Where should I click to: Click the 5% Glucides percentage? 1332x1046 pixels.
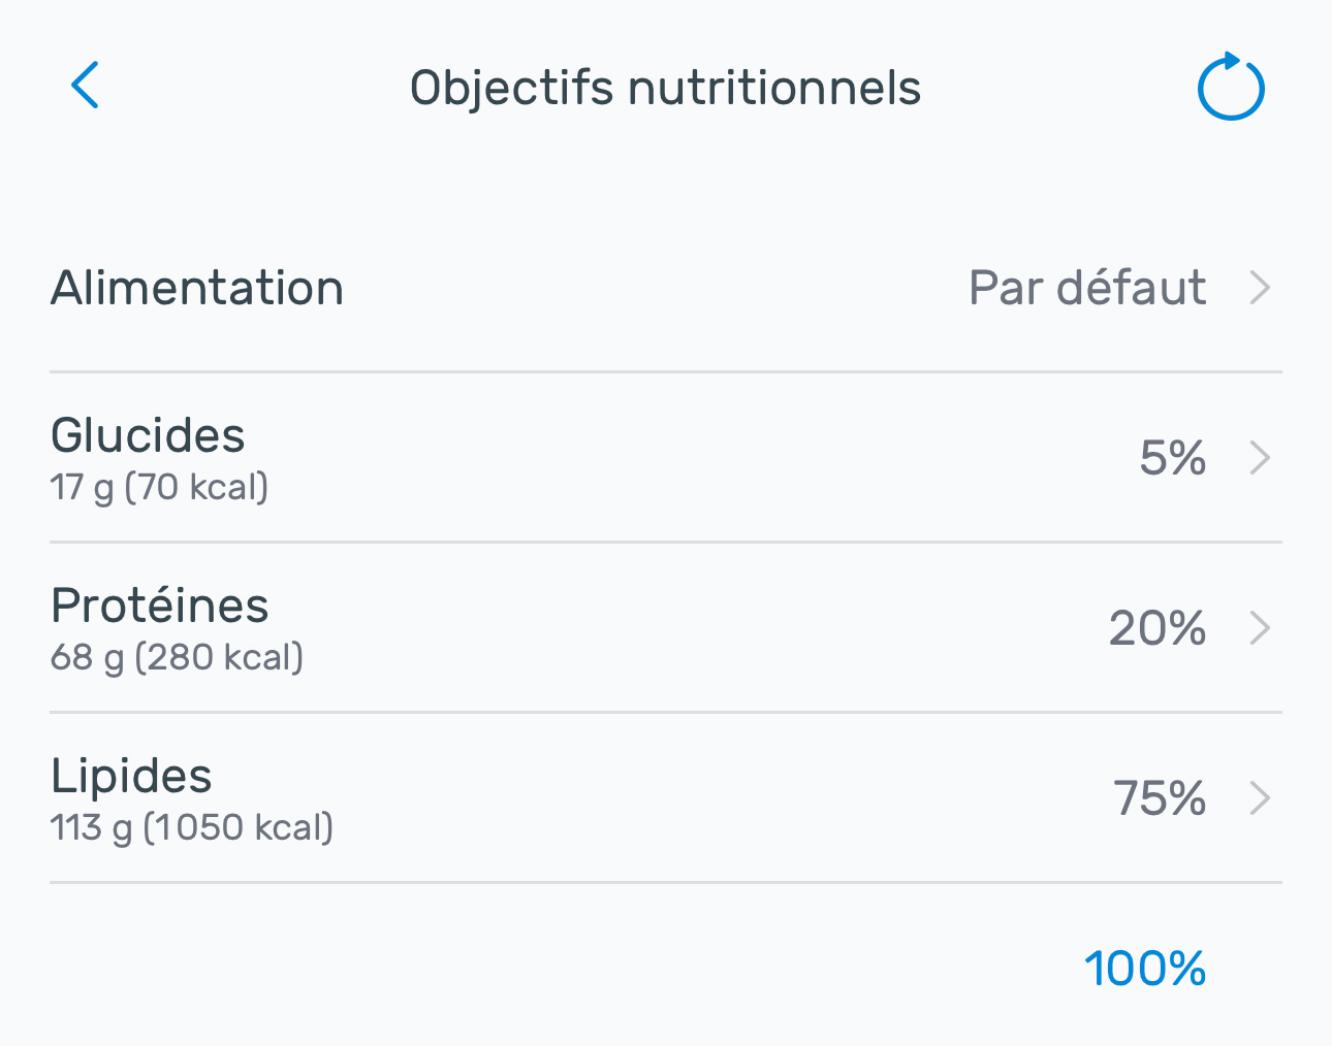tap(1172, 458)
